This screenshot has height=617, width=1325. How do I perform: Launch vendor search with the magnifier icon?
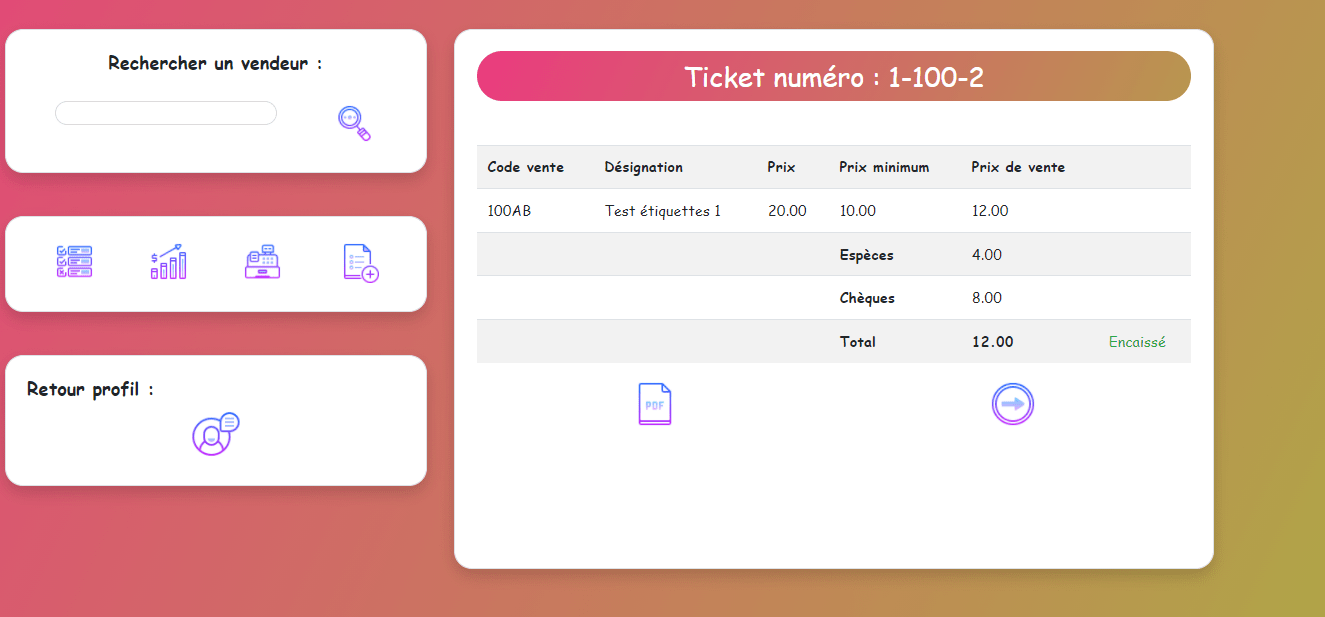(352, 122)
